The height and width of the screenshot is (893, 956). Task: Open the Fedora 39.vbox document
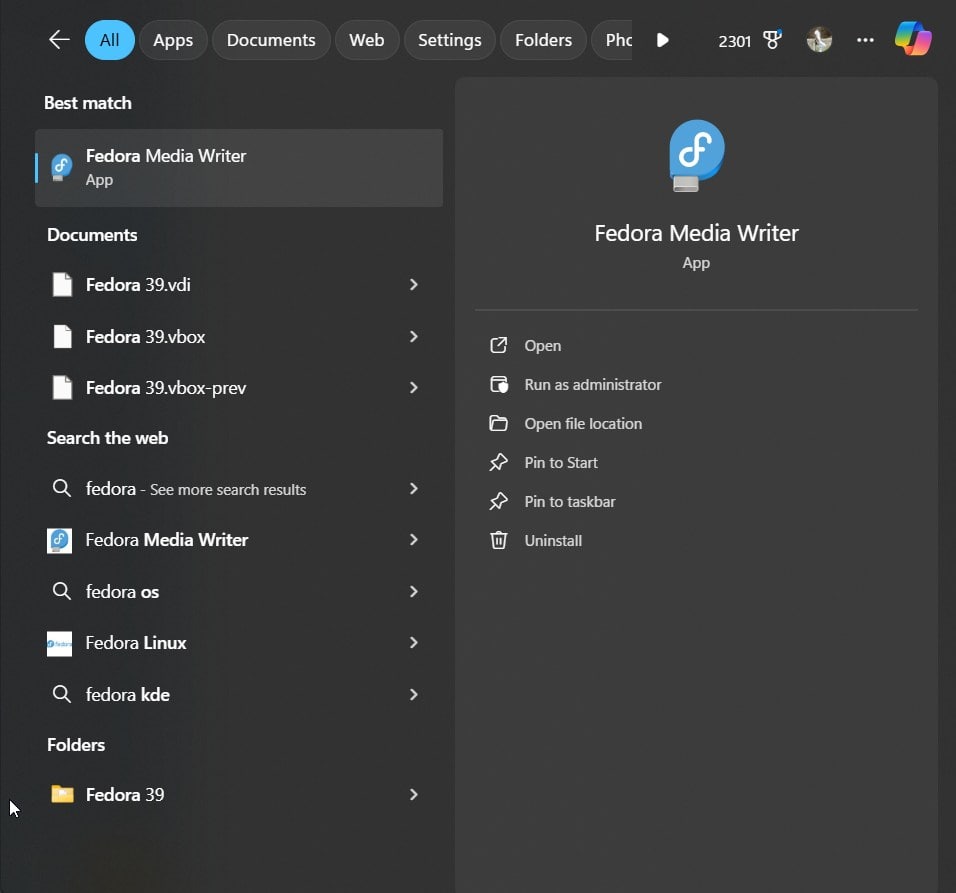[x=239, y=336]
